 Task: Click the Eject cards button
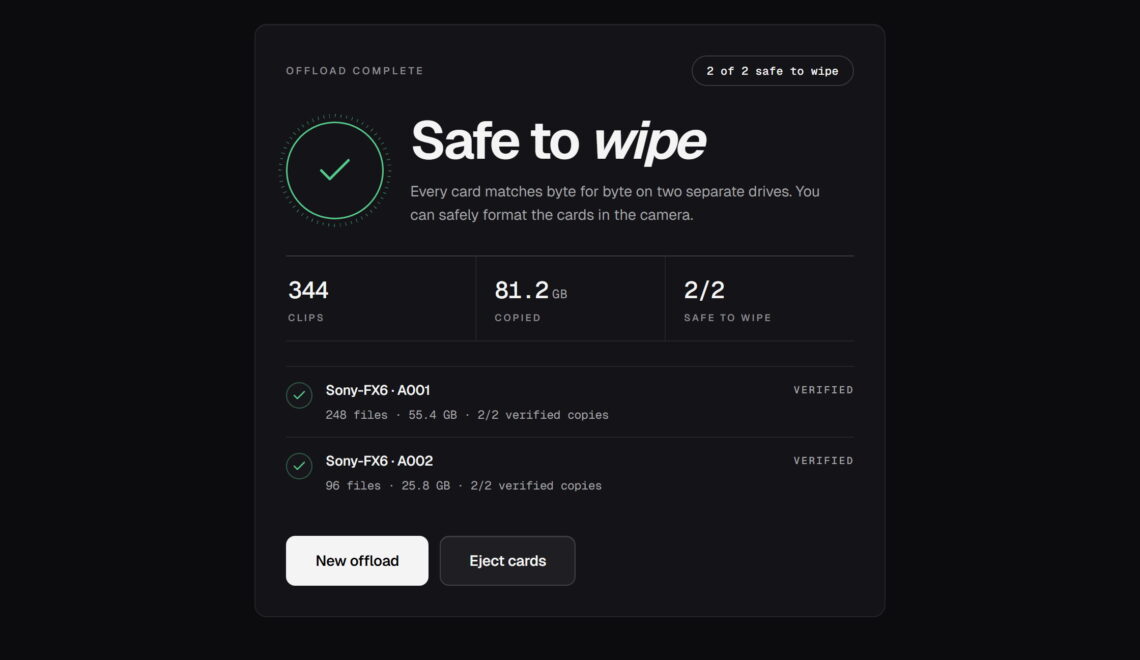click(x=507, y=560)
